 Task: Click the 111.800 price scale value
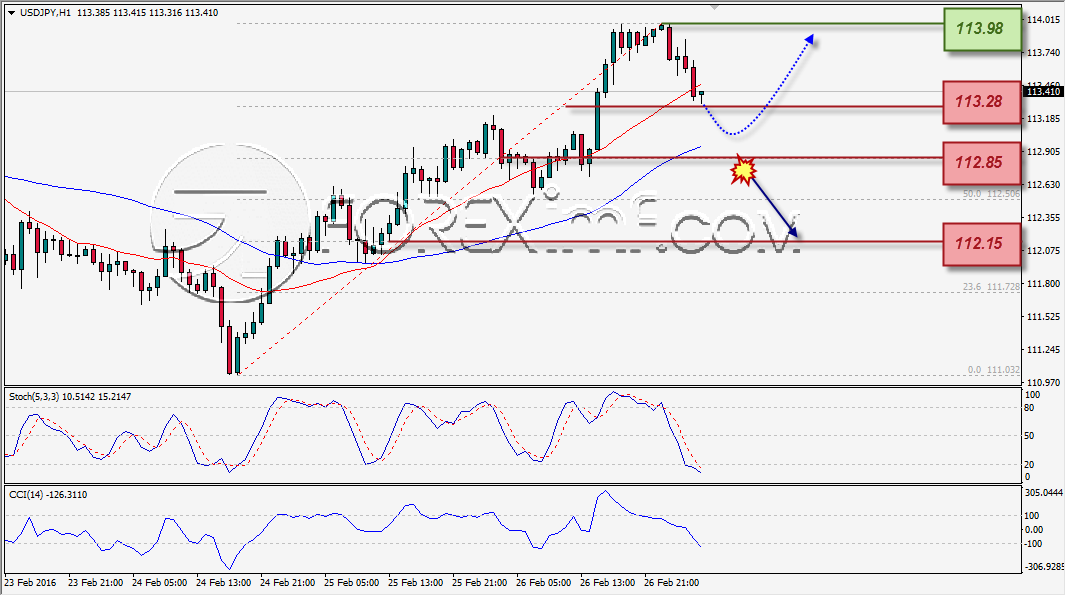click(1044, 283)
